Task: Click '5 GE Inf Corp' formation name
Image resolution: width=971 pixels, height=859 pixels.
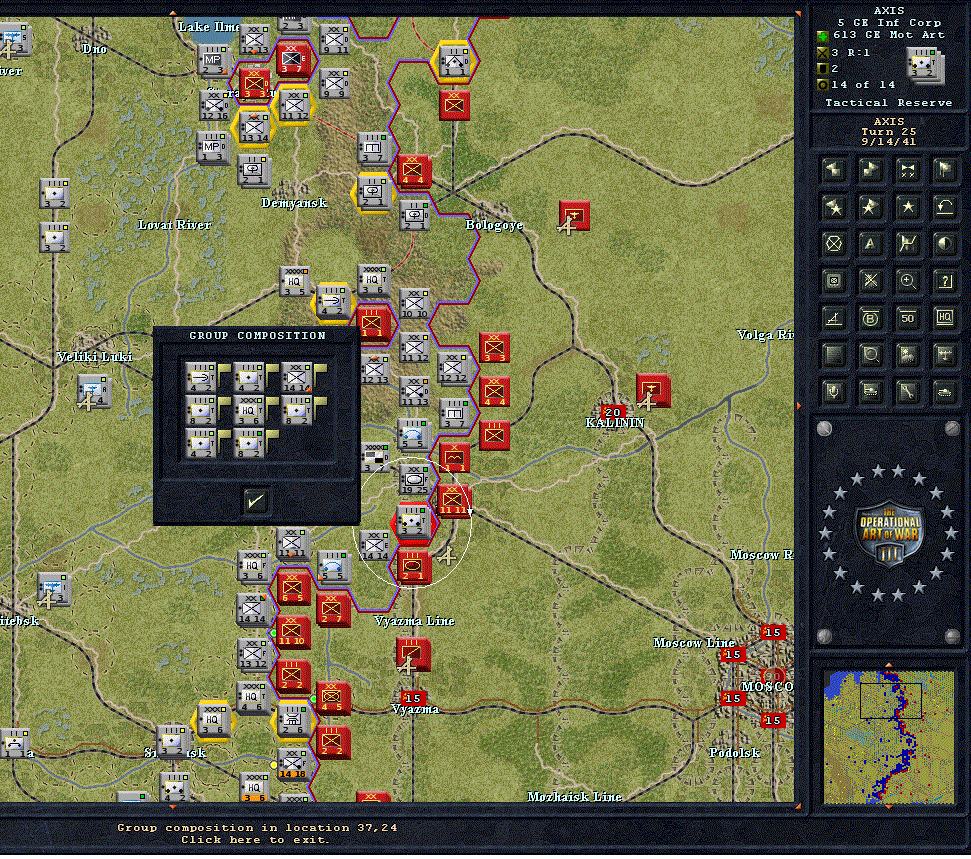Action: [x=889, y=23]
